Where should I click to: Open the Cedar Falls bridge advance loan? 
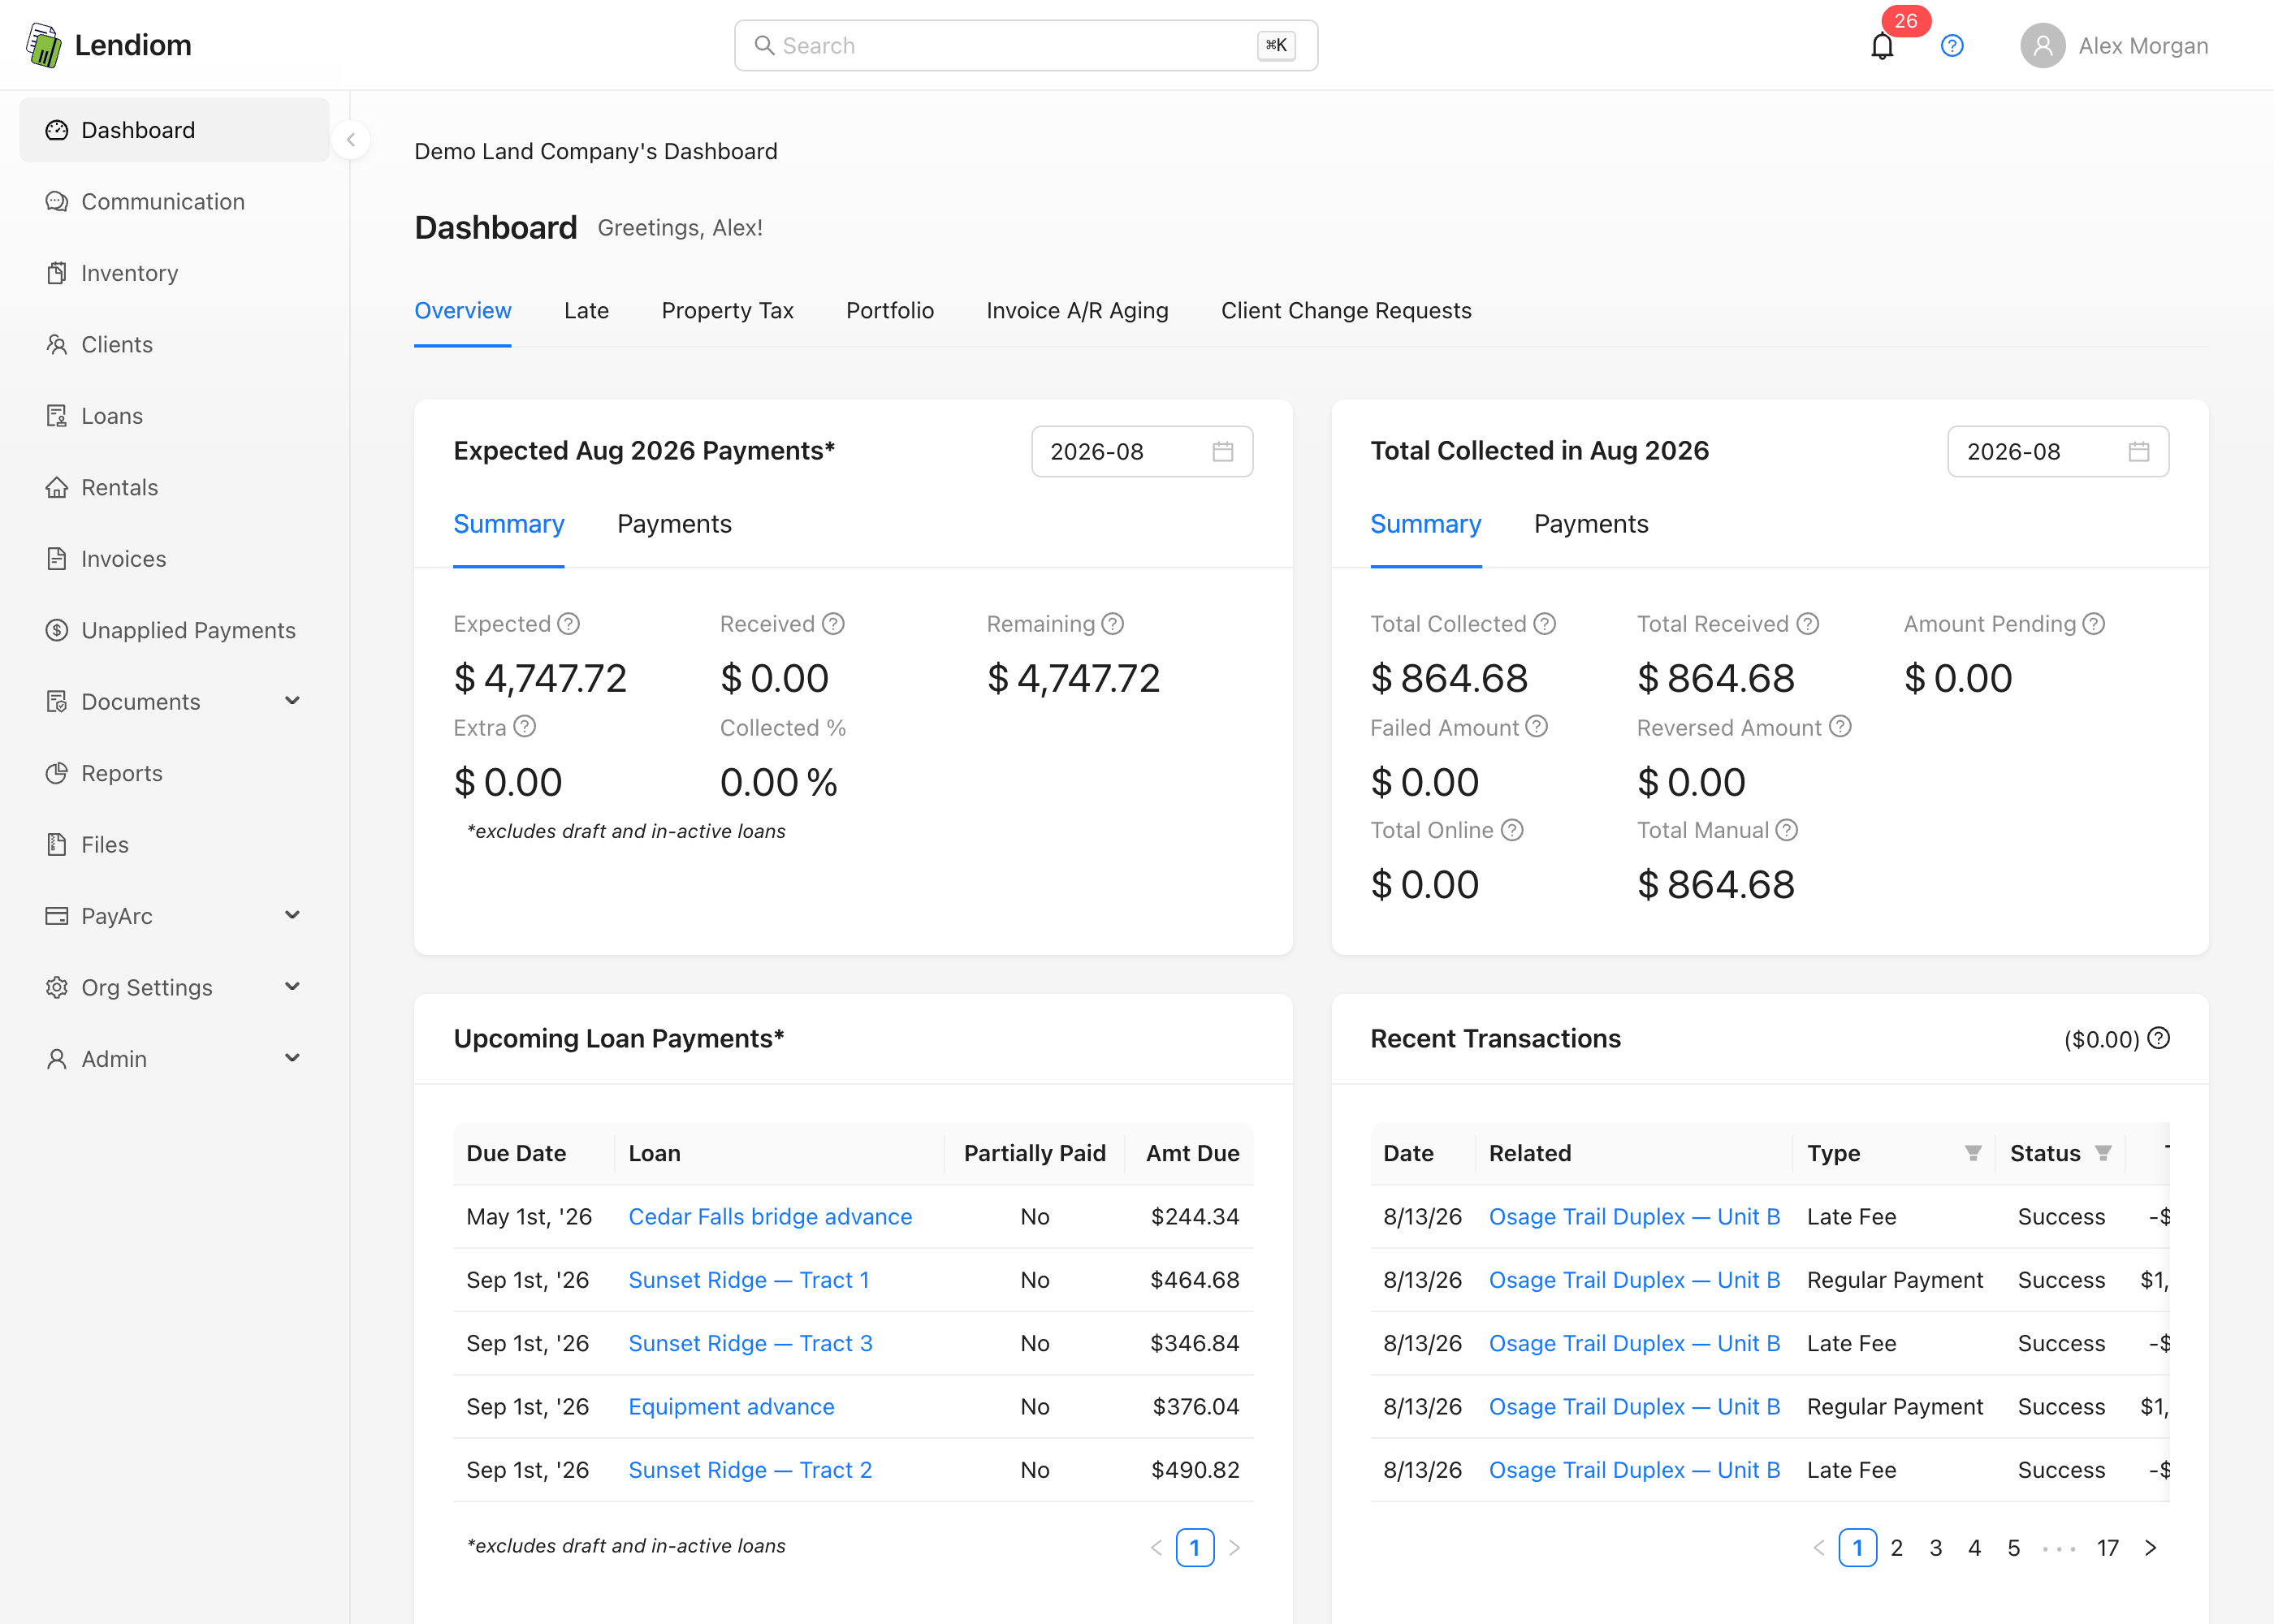(x=770, y=1217)
